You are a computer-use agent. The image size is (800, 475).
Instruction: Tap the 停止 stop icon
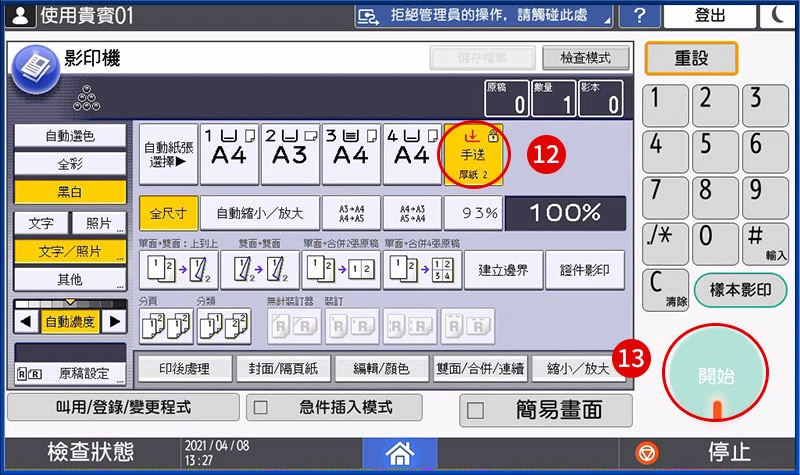(647, 453)
